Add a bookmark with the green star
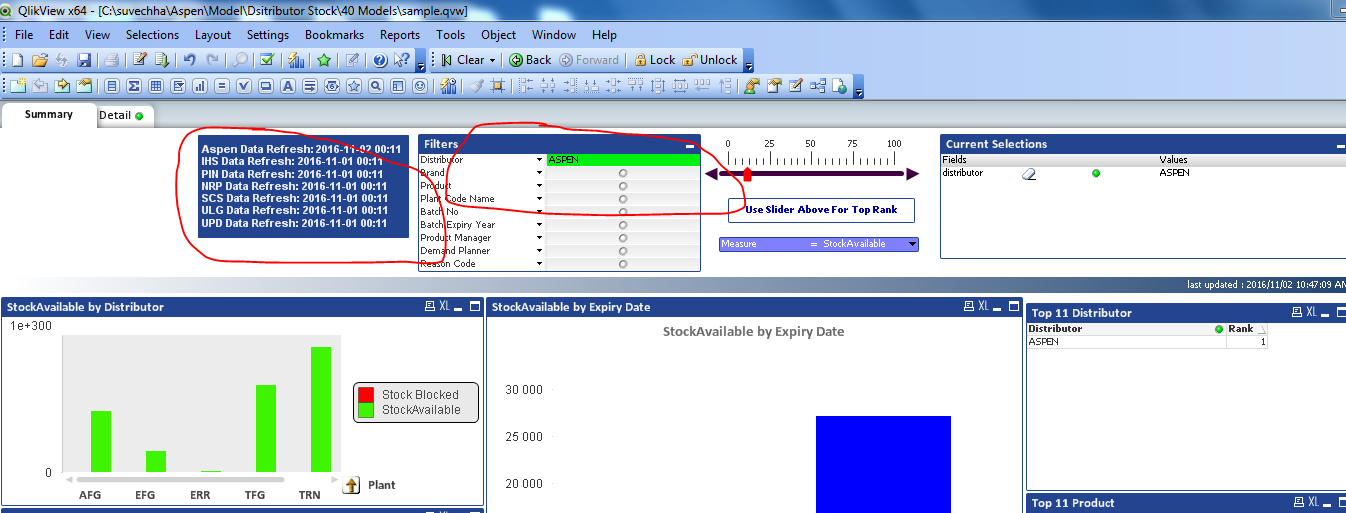Image resolution: width=1346 pixels, height=513 pixels. pos(324,60)
